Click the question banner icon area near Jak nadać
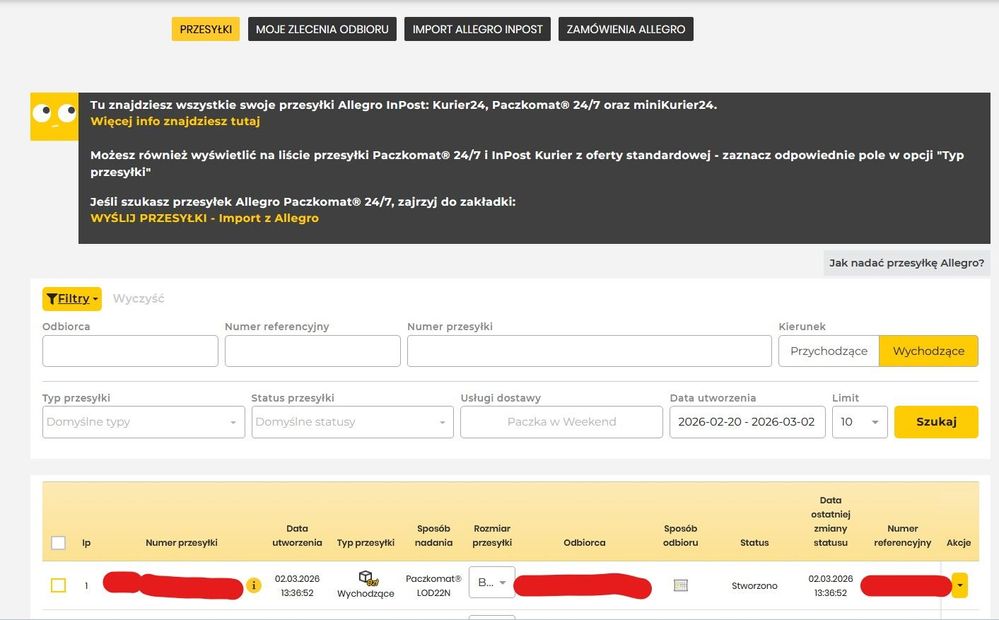Screen dimensions: 999x620 click(905, 263)
